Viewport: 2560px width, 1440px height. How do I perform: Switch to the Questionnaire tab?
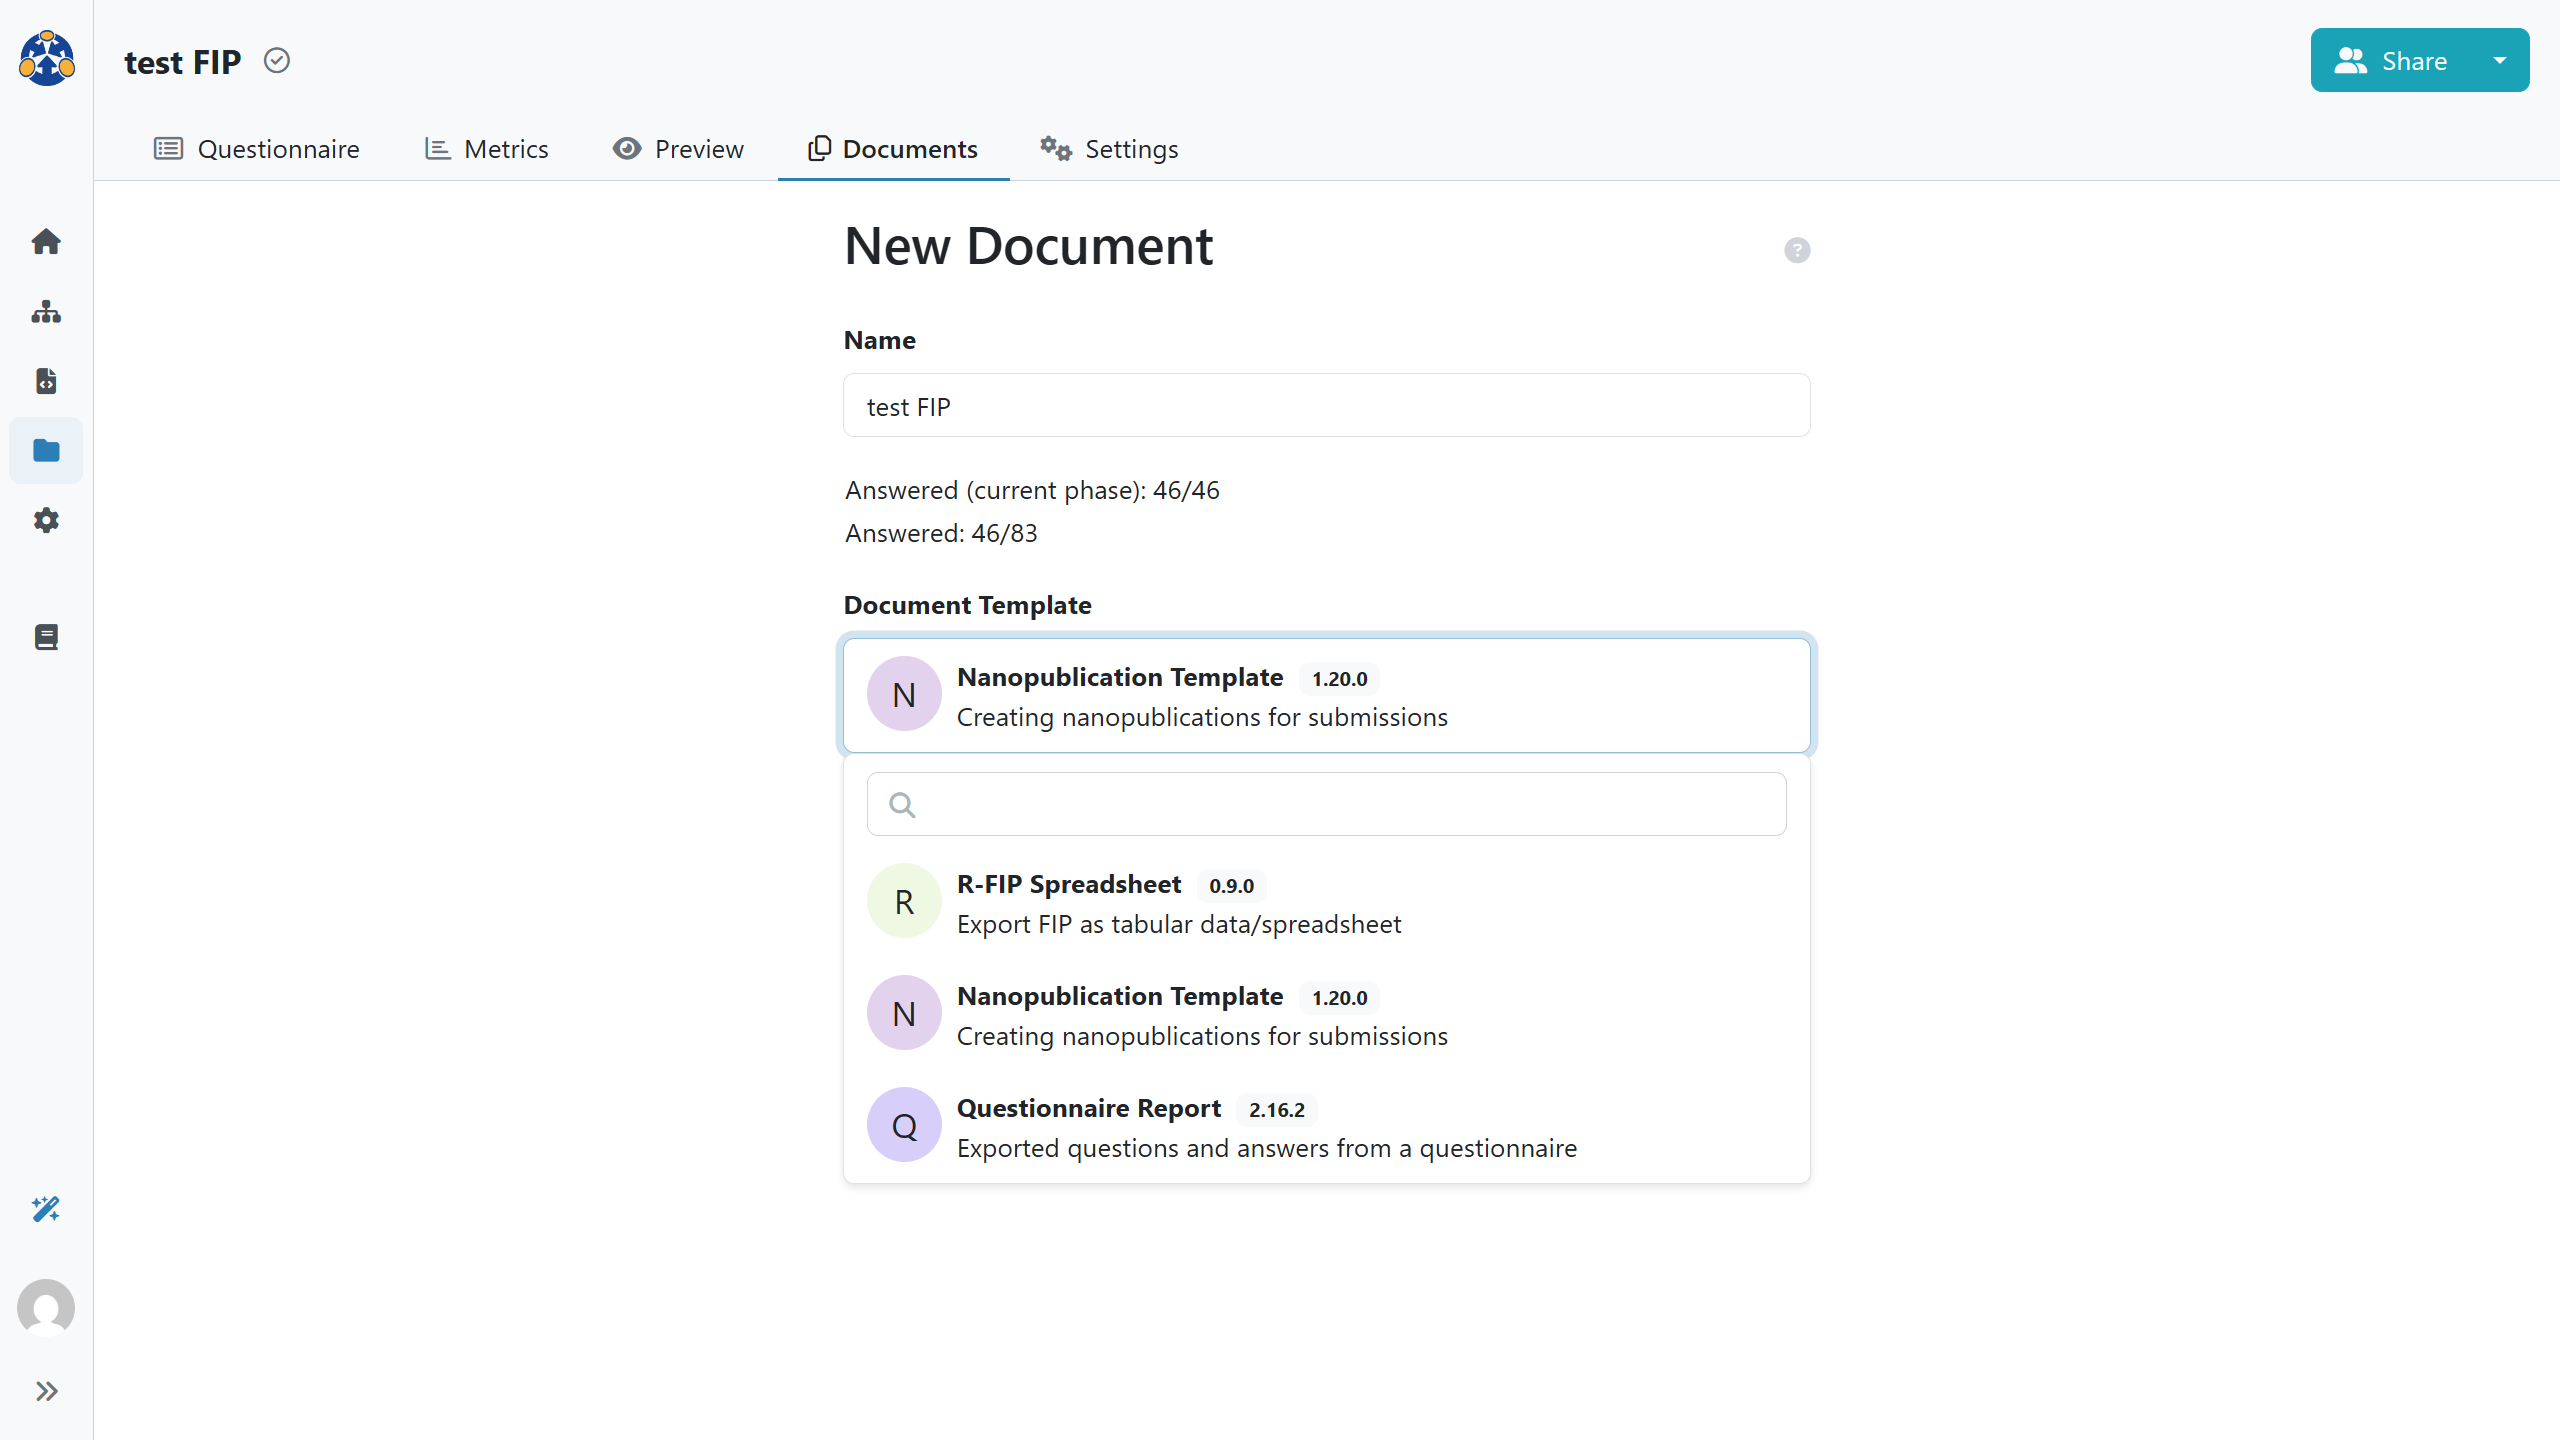[x=256, y=149]
